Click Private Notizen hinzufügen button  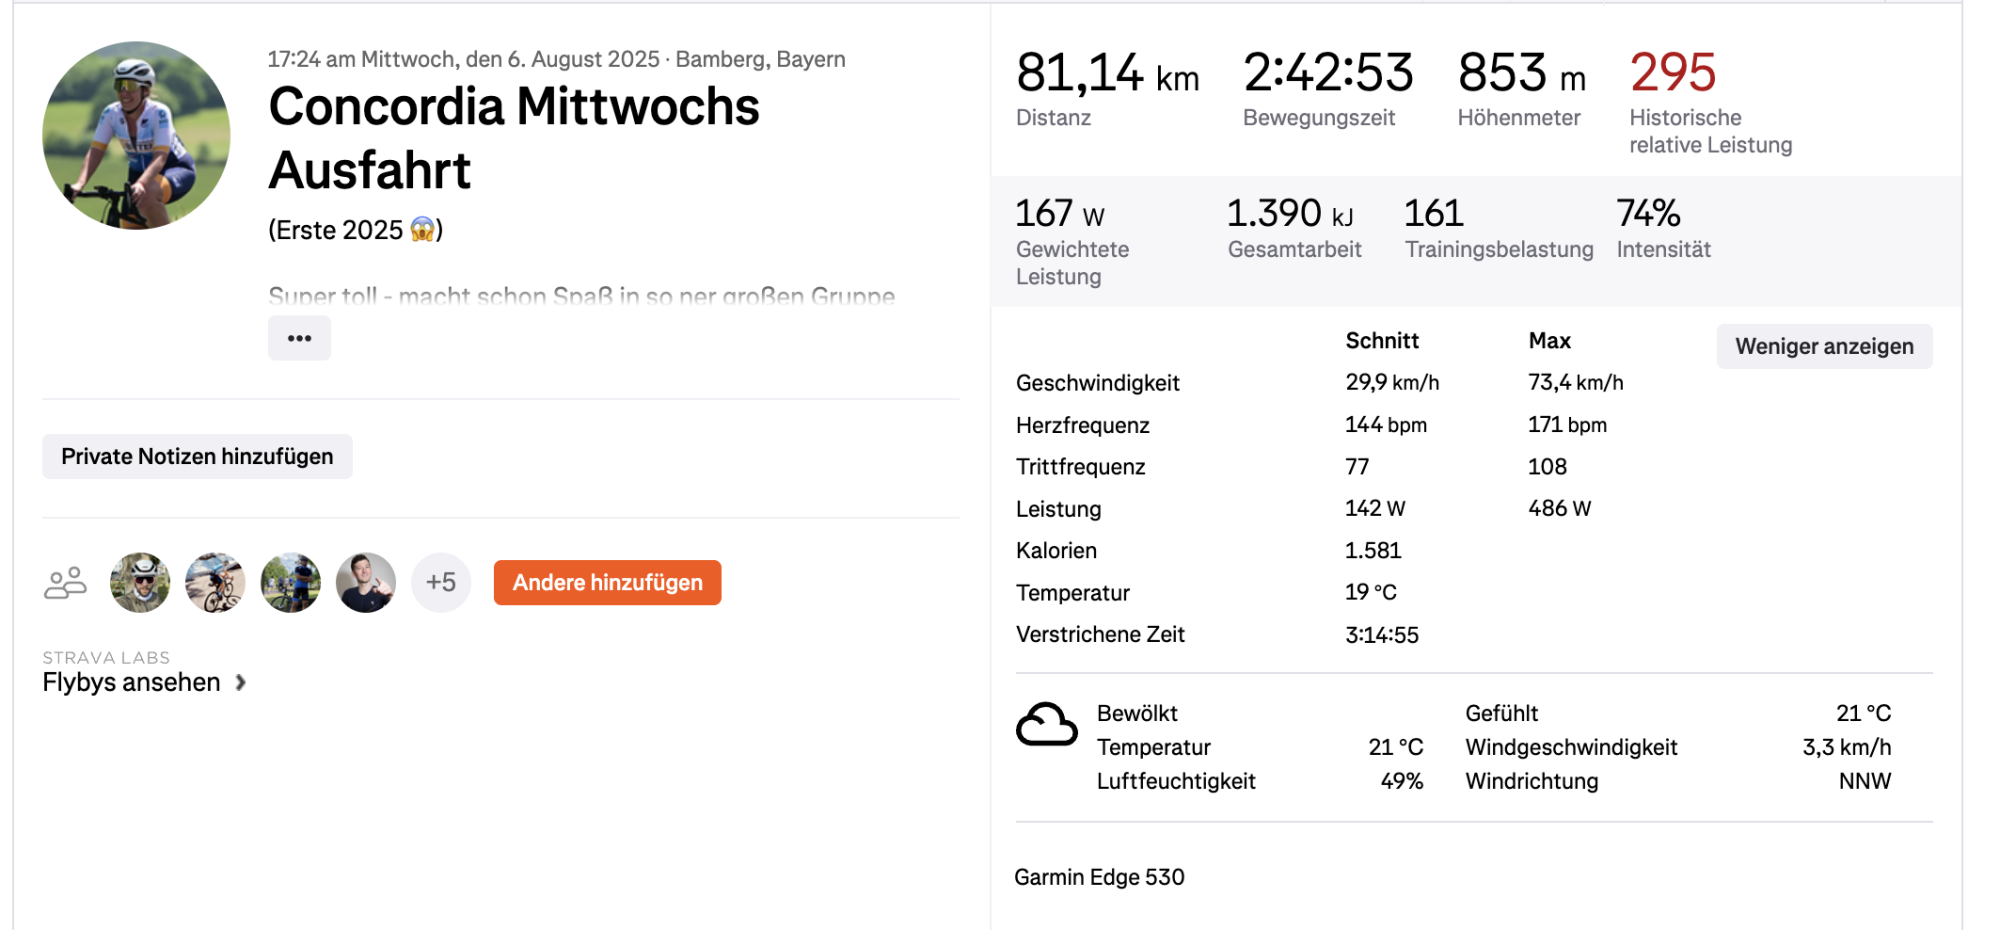point(197,456)
